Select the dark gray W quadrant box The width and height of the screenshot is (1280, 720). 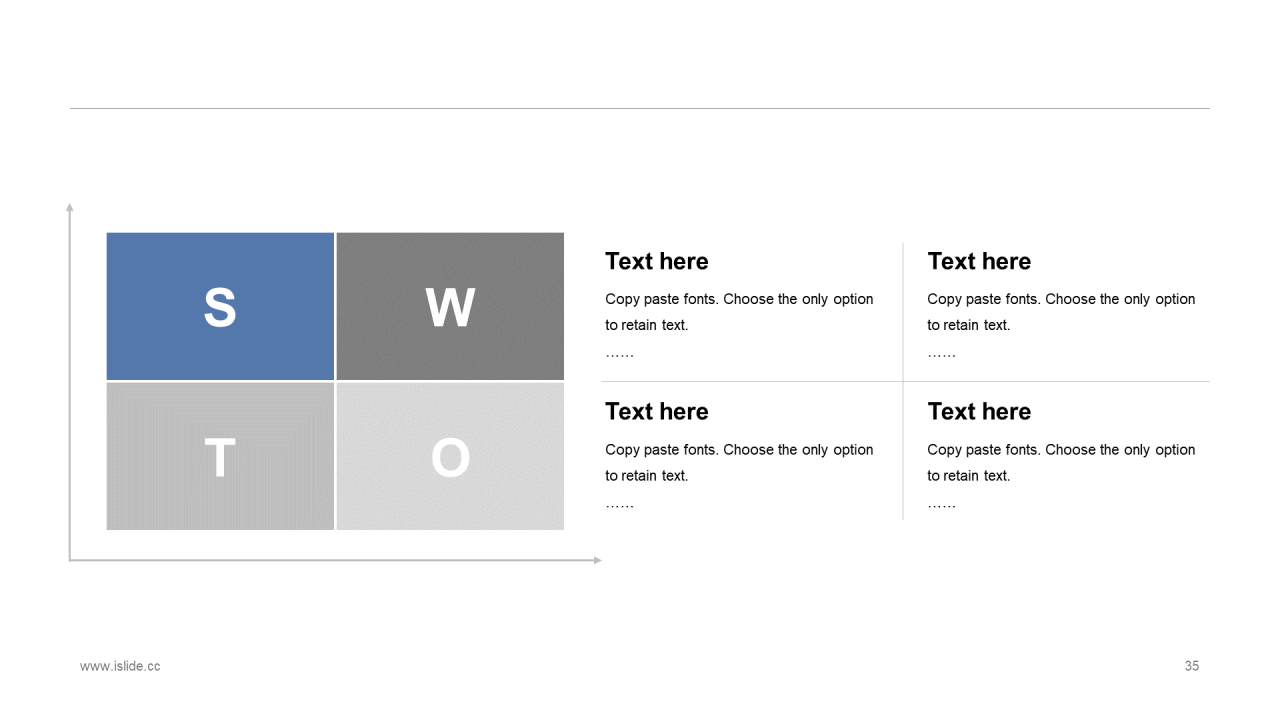coord(450,306)
